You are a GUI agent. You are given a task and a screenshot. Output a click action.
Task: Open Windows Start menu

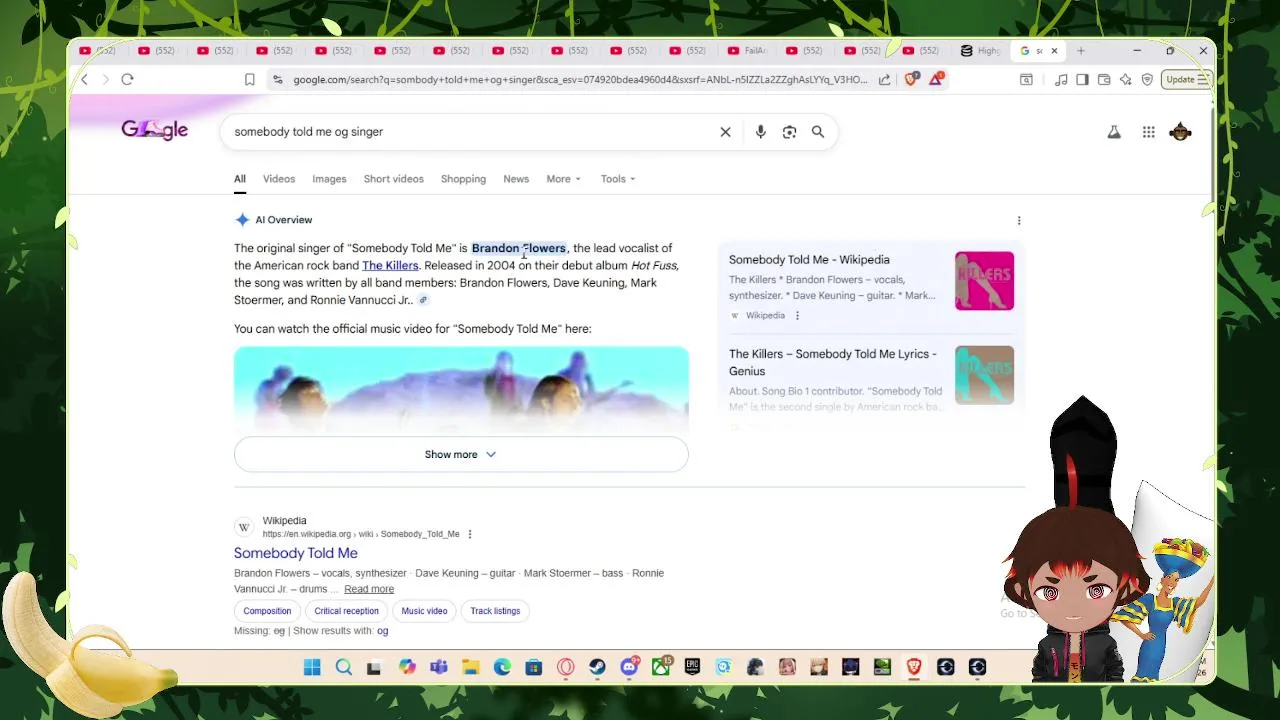(x=312, y=667)
